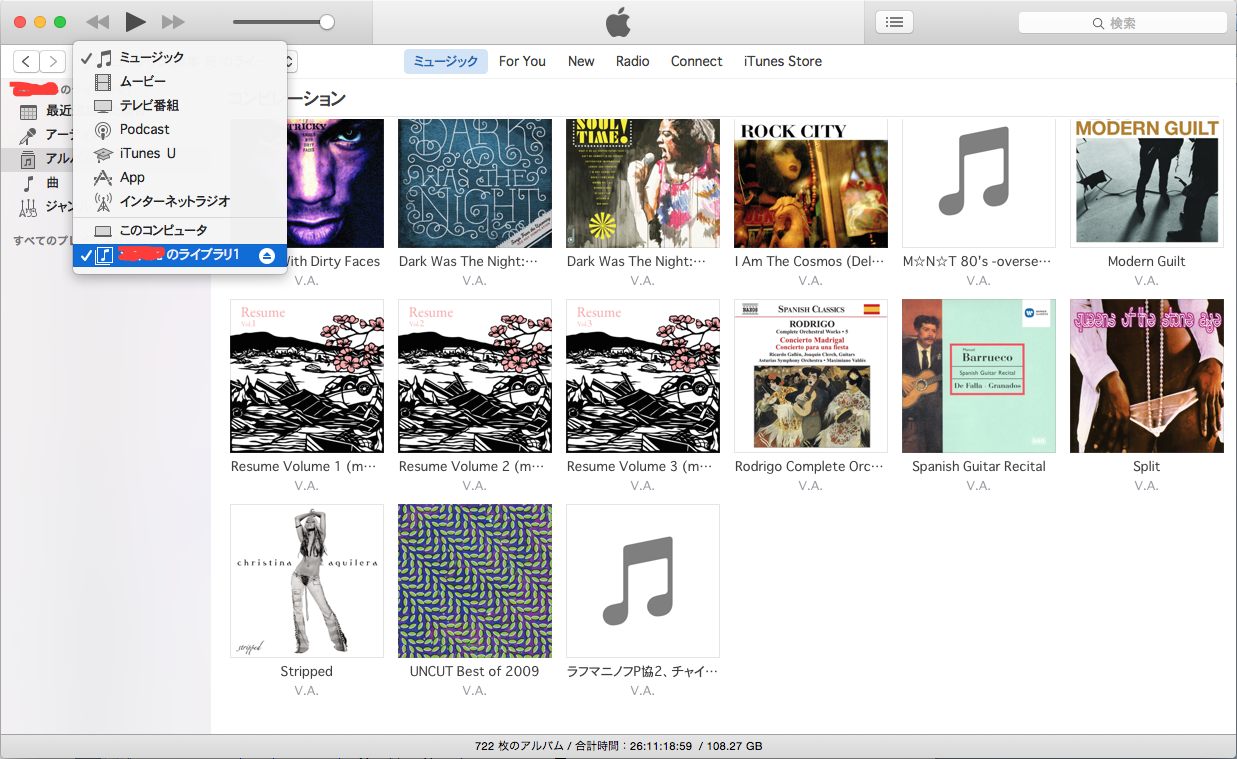The image size is (1237, 759).
Task: Choose Podcast from the media menu
Action: point(145,129)
